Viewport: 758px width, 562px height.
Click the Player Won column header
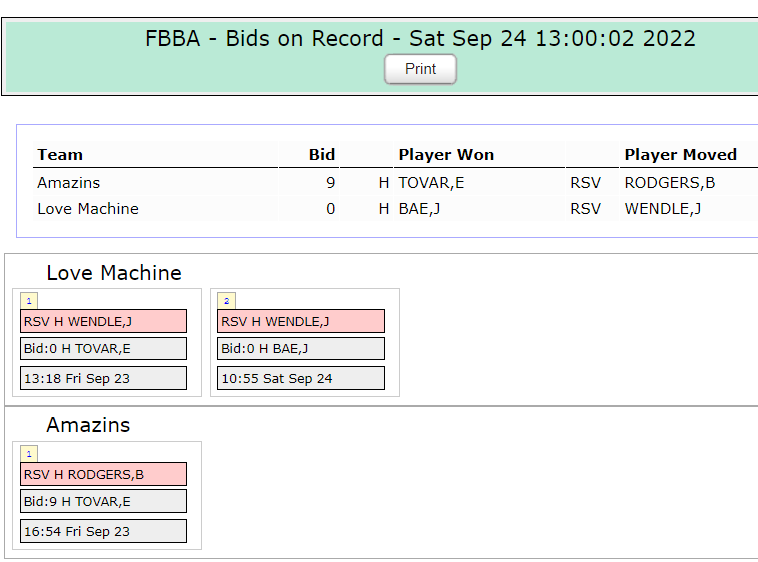tap(446, 154)
